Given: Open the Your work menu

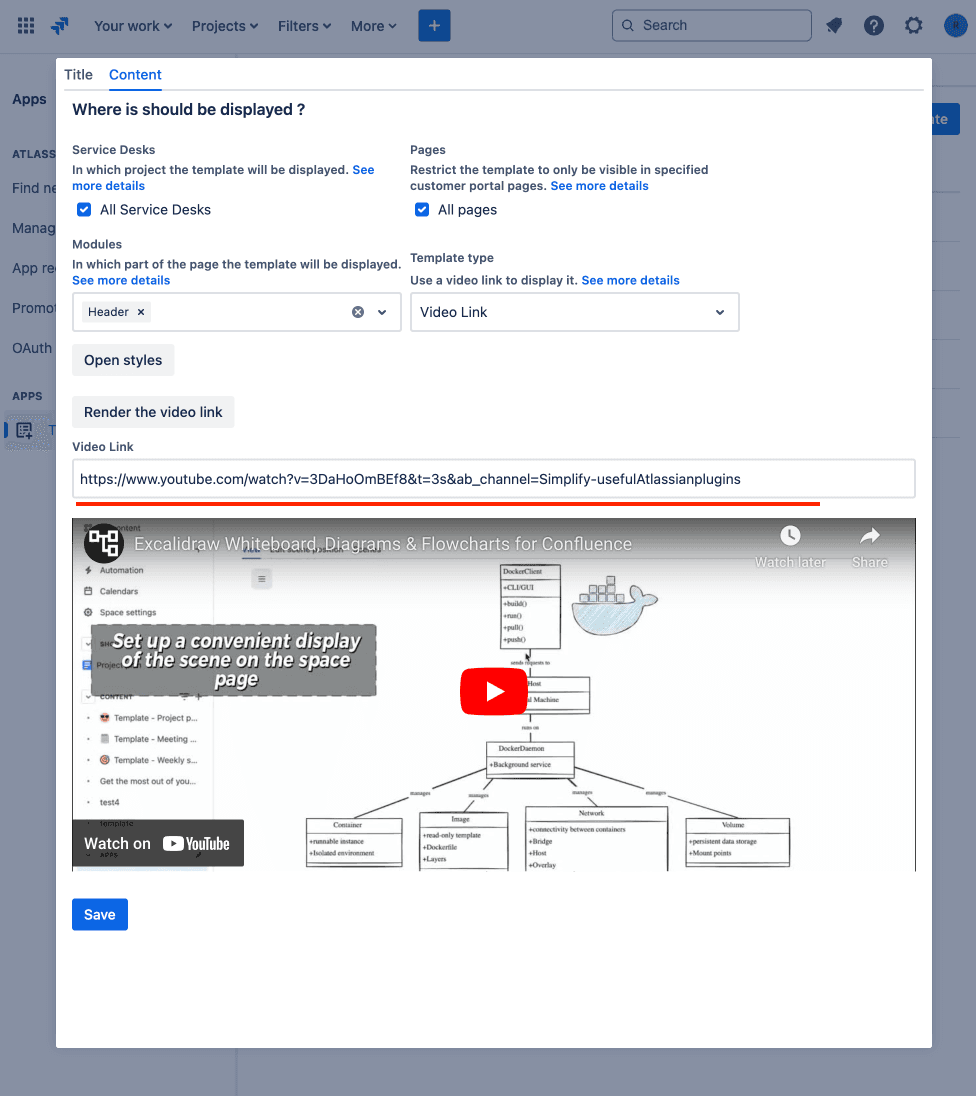Looking at the screenshot, I should [133, 26].
